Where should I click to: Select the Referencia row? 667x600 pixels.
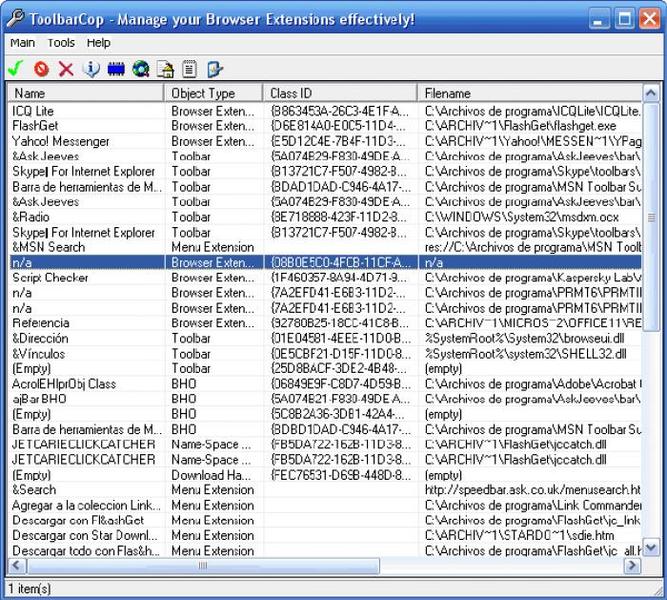325,323
